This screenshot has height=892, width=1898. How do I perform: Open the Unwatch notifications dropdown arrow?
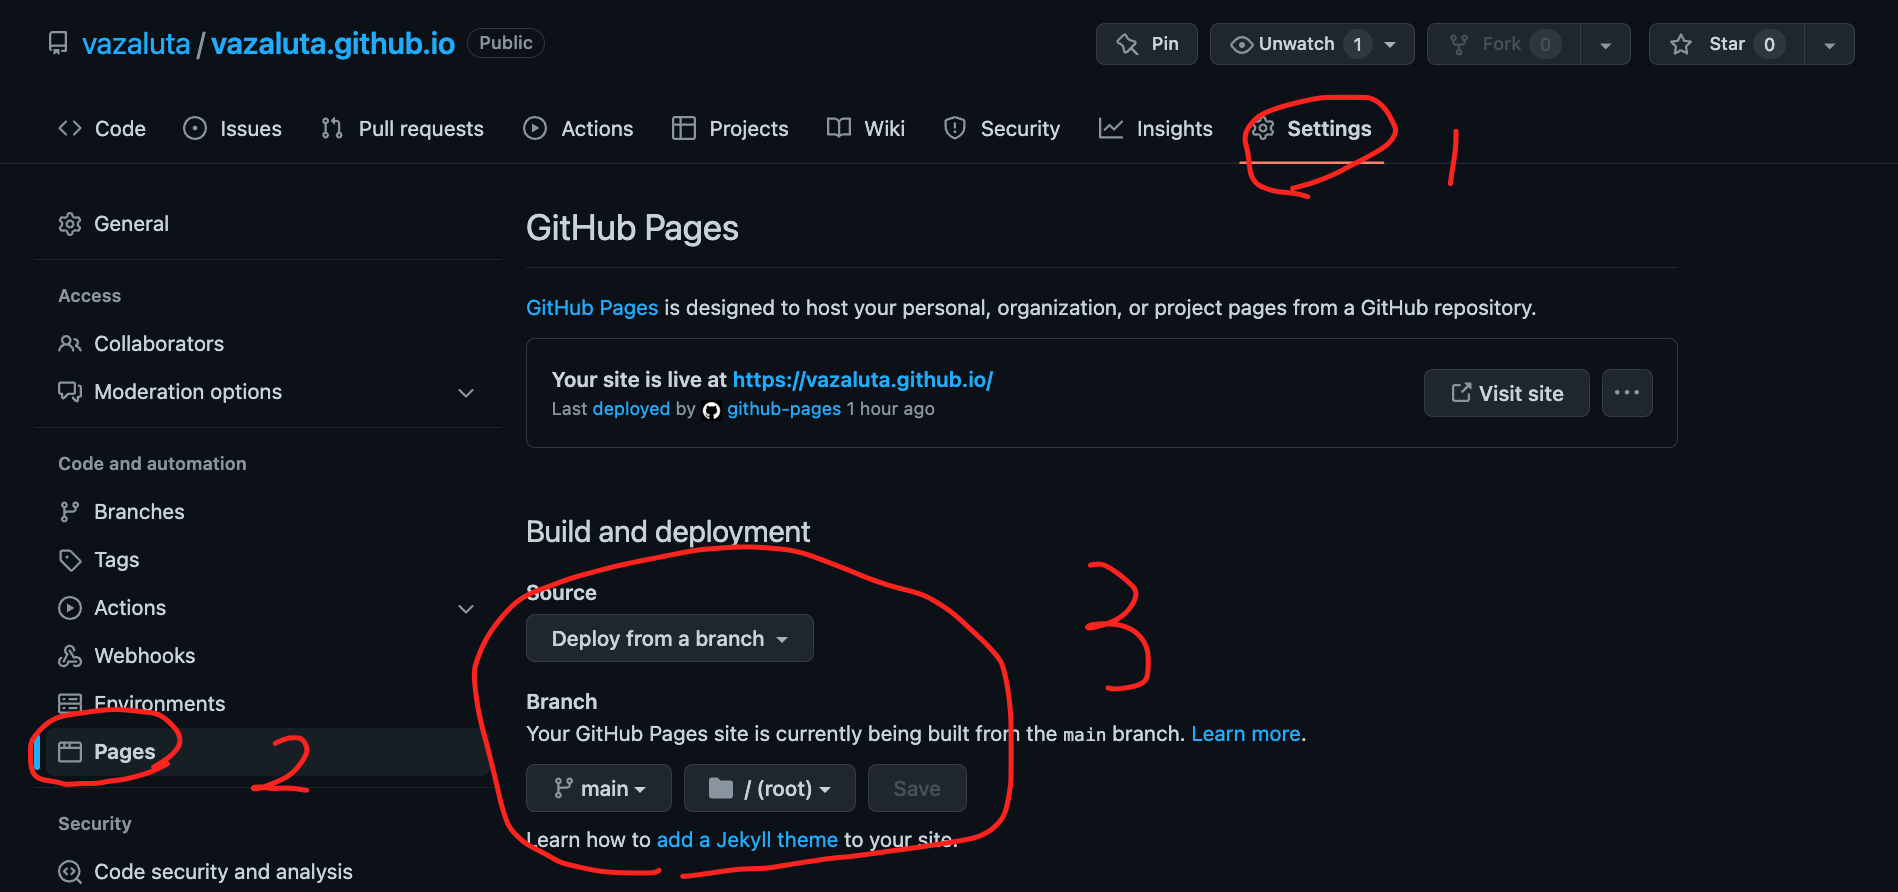(x=1390, y=44)
